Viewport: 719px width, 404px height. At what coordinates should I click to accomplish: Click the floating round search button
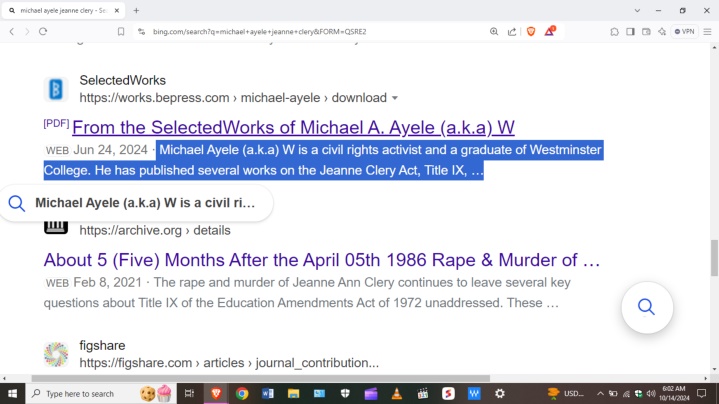(x=647, y=307)
